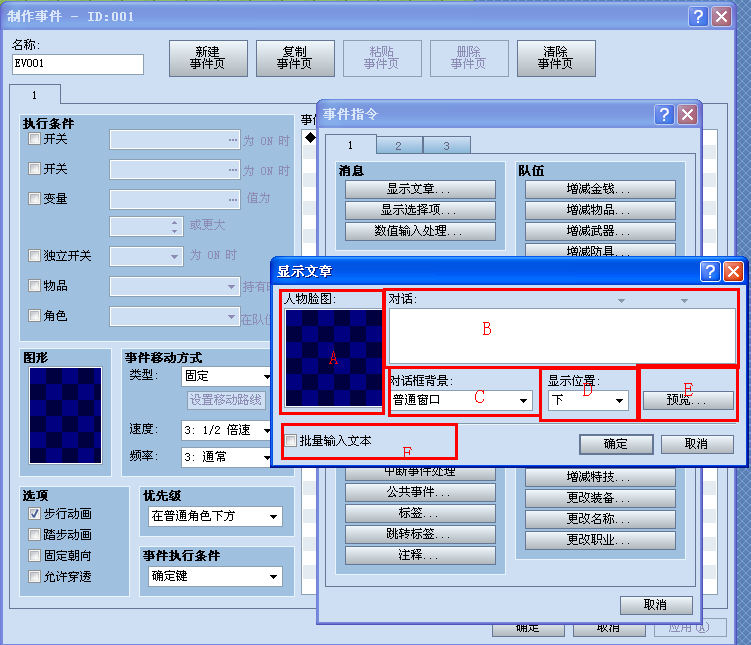751x645 pixels.
Task: Open the 优先级 dropdown
Action: (x=215, y=517)
